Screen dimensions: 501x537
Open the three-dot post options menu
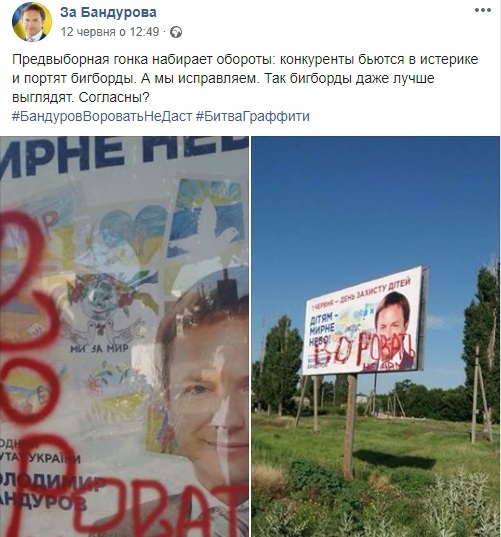[x=483, y=10]
